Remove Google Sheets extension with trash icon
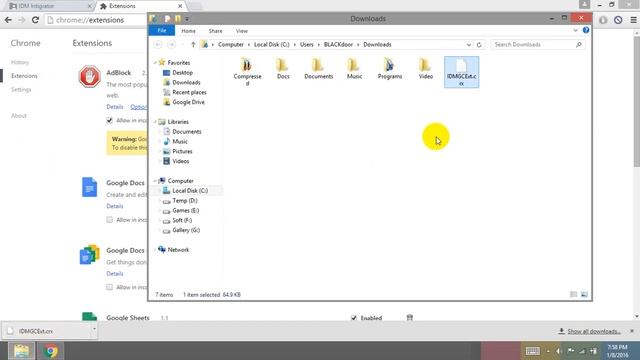 tap(410, 317)
